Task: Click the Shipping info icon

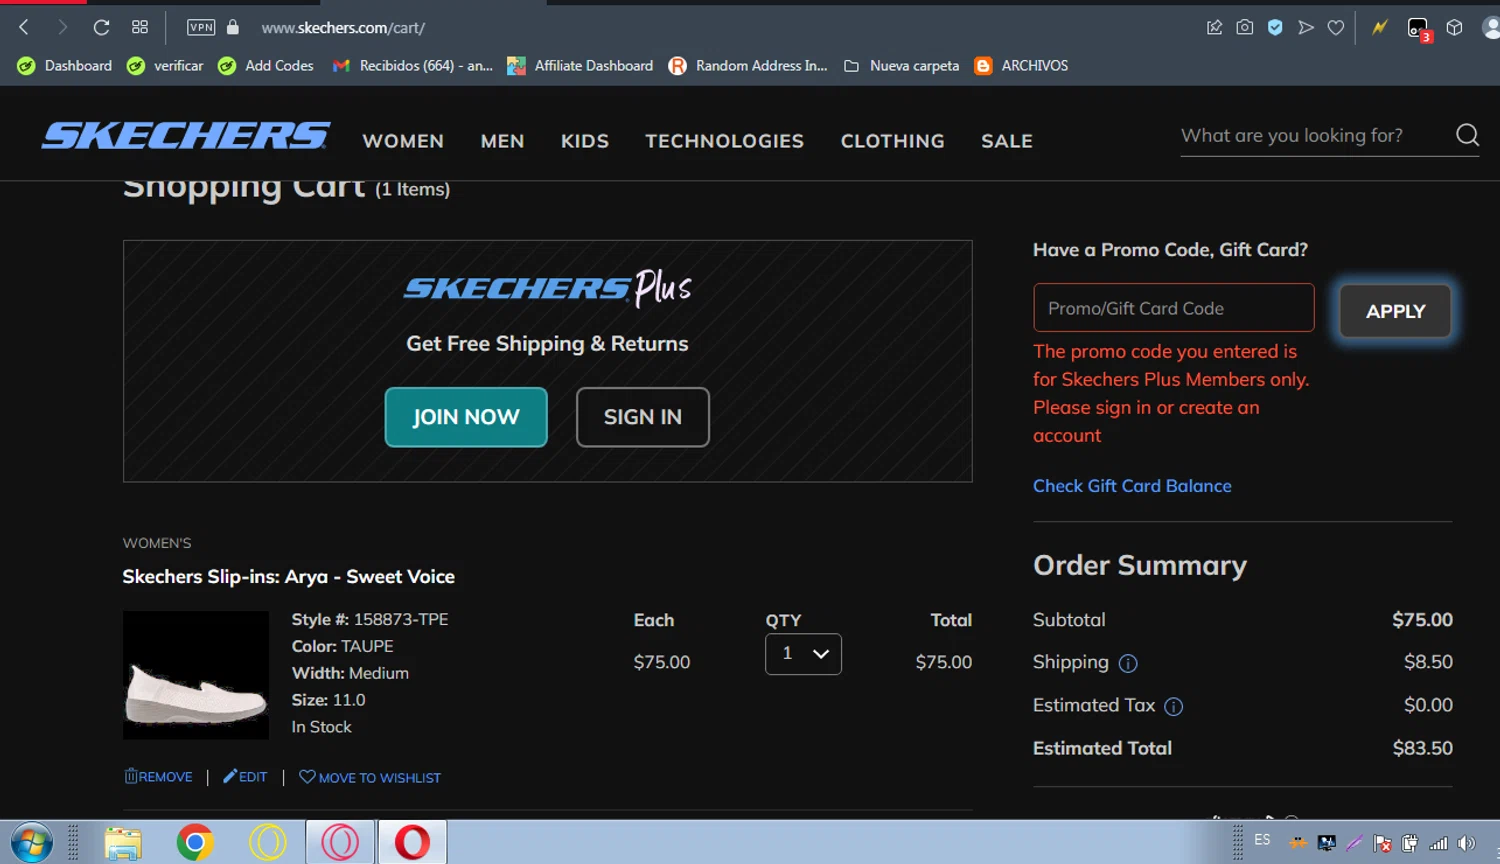Action: coord(1128,663)
